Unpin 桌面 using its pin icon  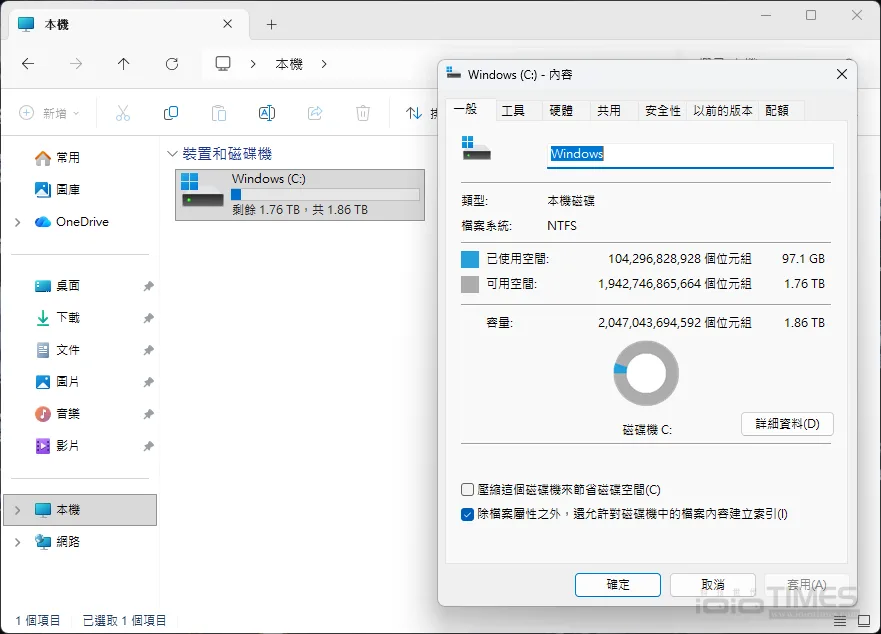pos(148,286)
